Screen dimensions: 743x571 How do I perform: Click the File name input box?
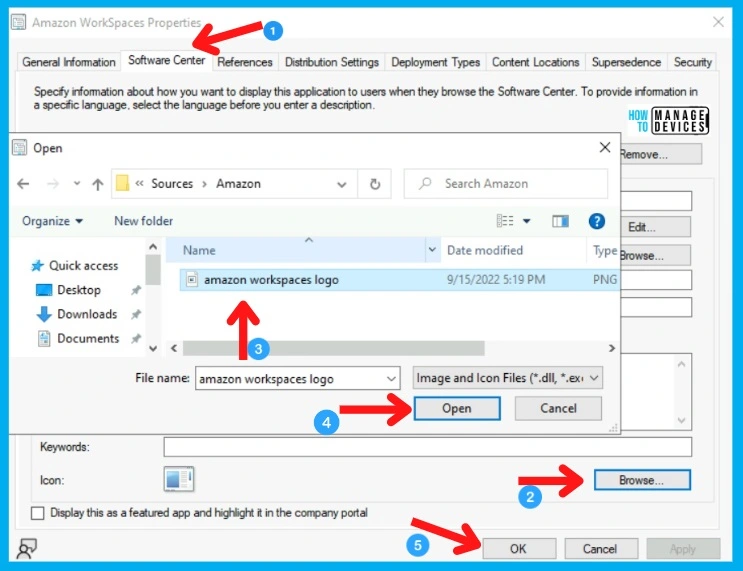[290, 379]
